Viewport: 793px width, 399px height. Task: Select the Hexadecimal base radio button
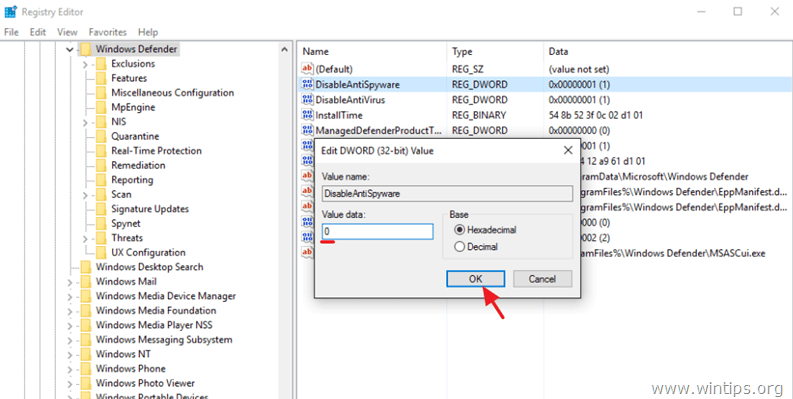click(459, 230)
